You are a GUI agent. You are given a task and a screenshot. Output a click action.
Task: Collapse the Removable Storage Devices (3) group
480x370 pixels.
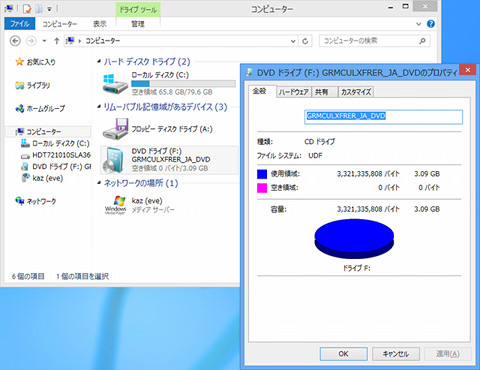tap(99, 107)
